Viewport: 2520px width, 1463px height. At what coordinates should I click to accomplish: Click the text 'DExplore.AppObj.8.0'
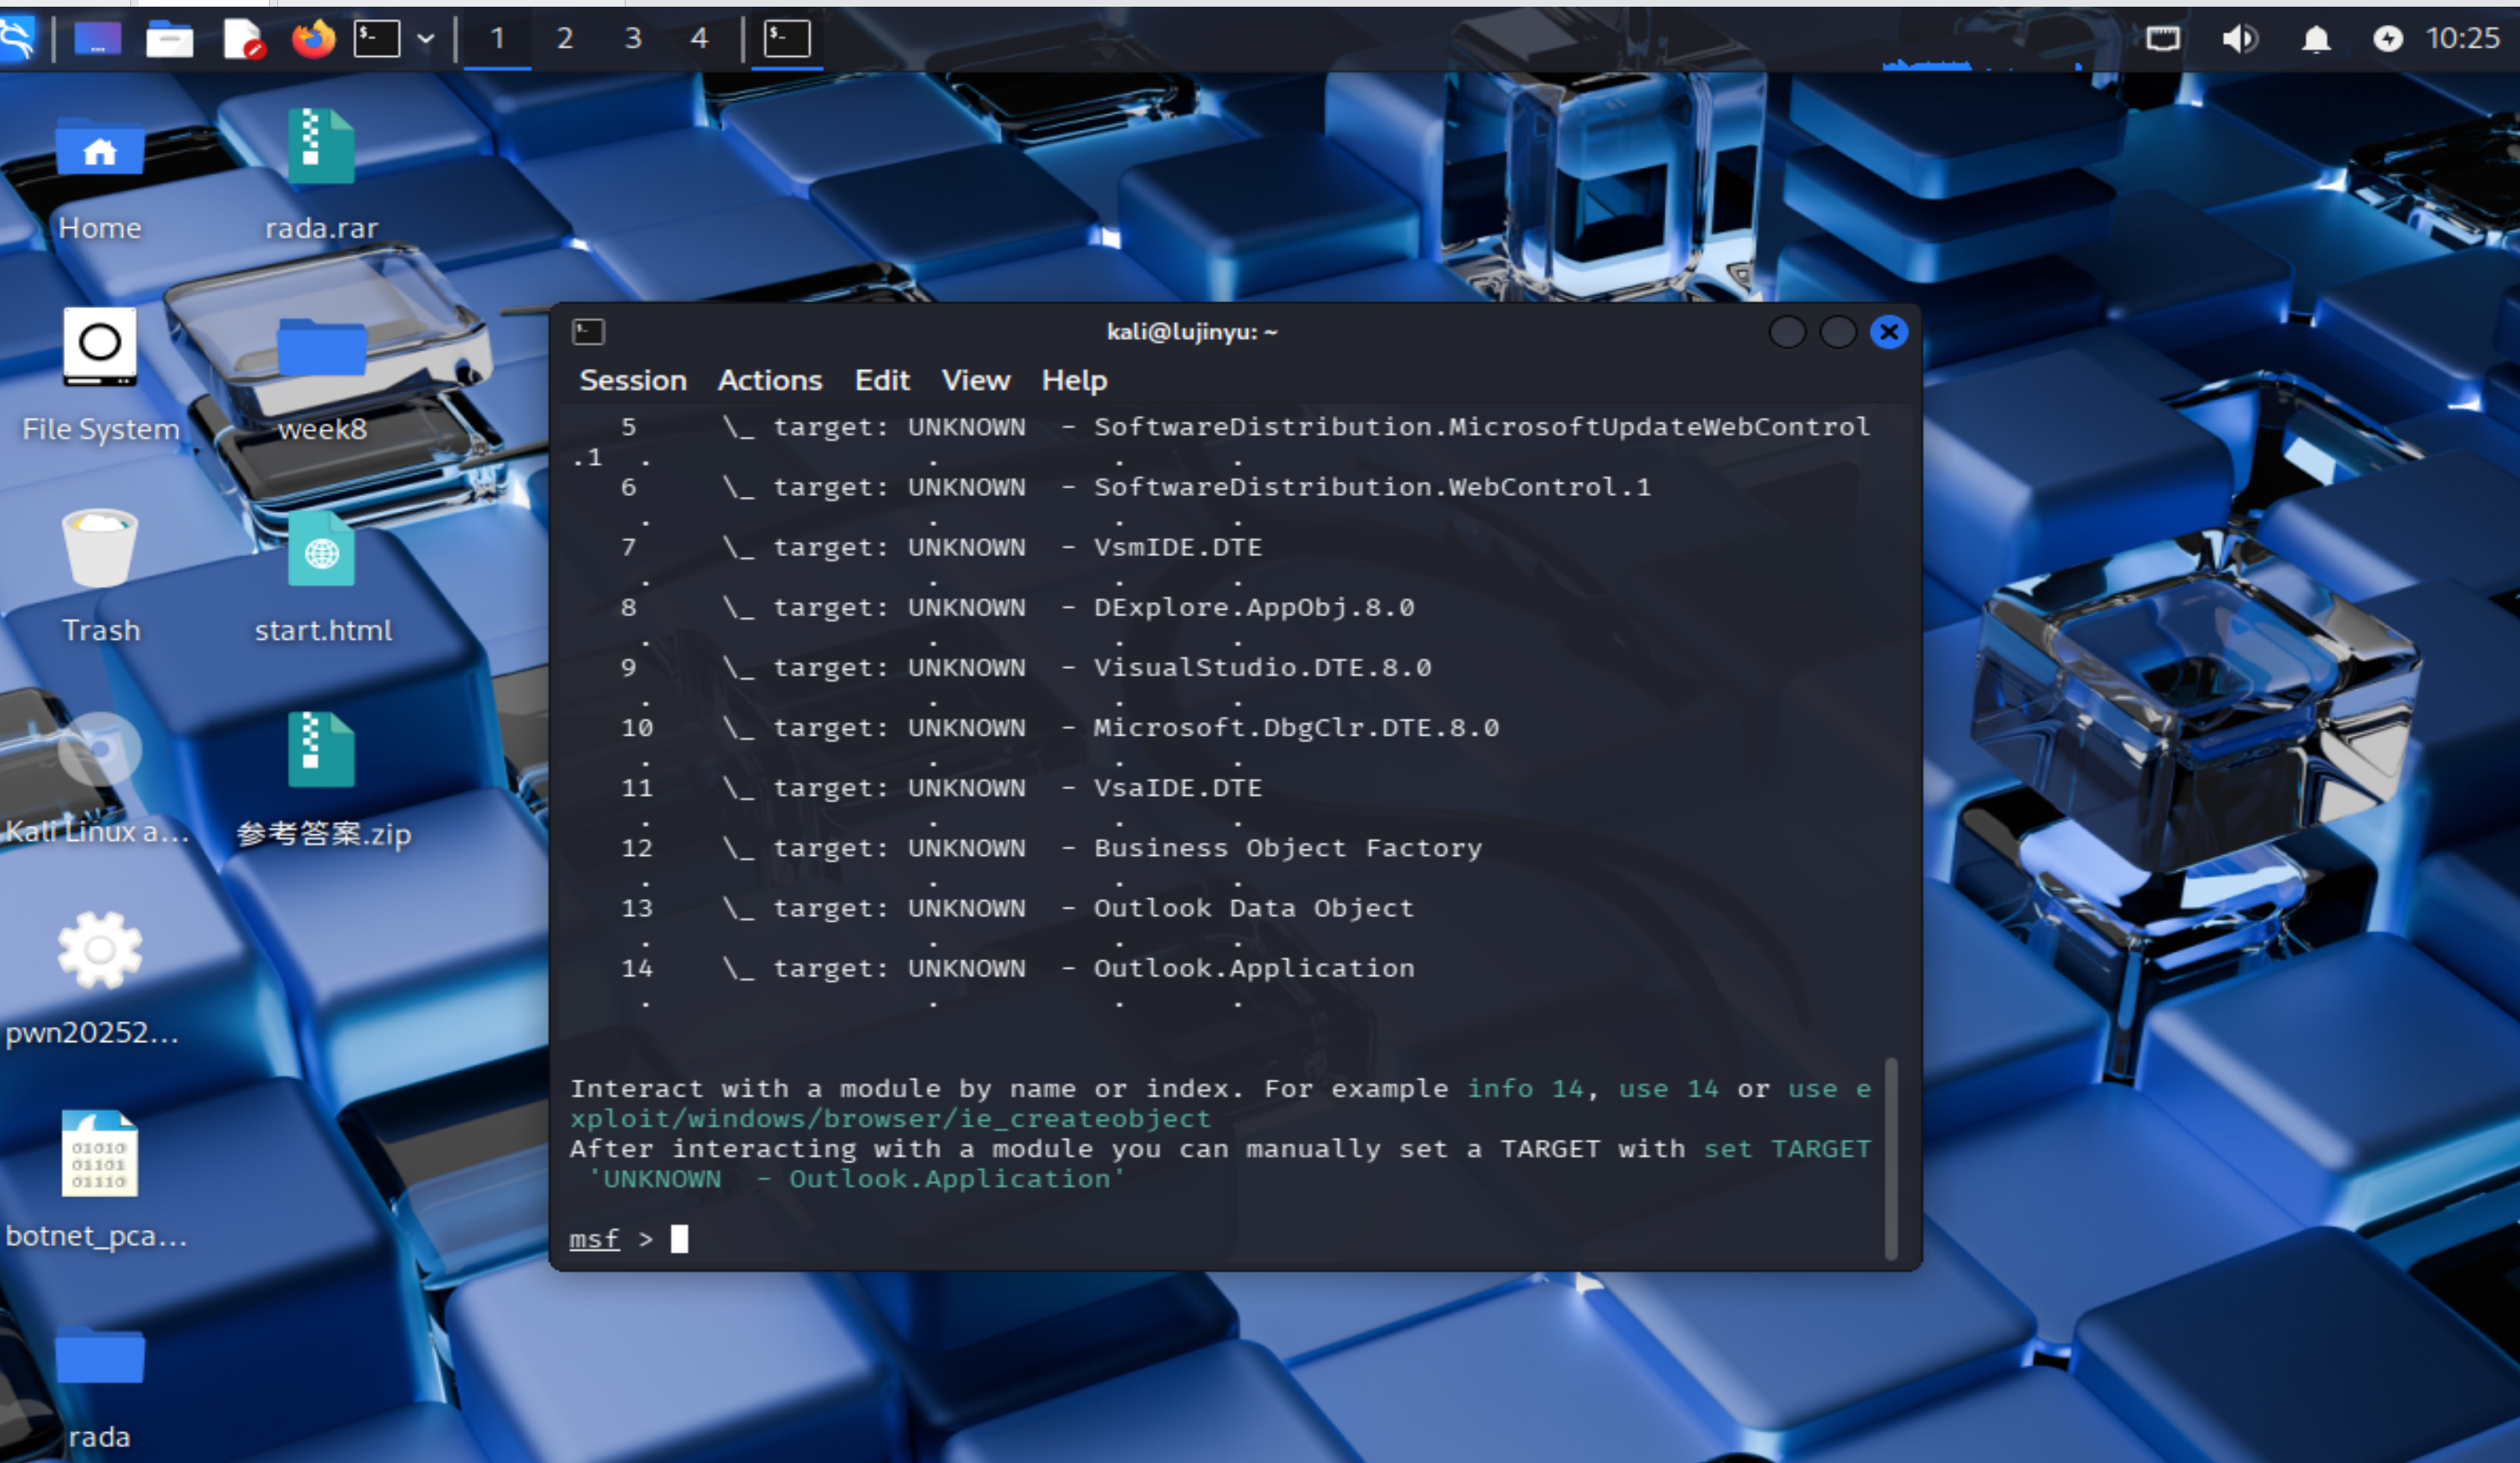point(1254,607)
